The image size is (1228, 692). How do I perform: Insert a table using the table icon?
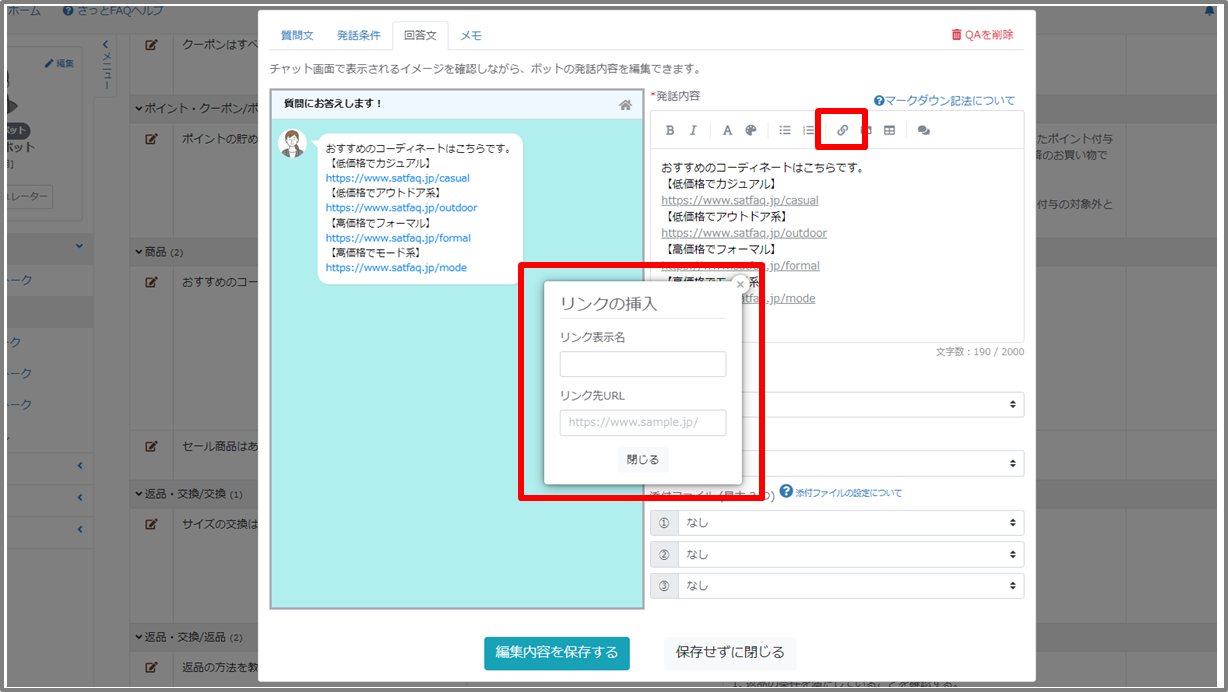click(889, 130)
